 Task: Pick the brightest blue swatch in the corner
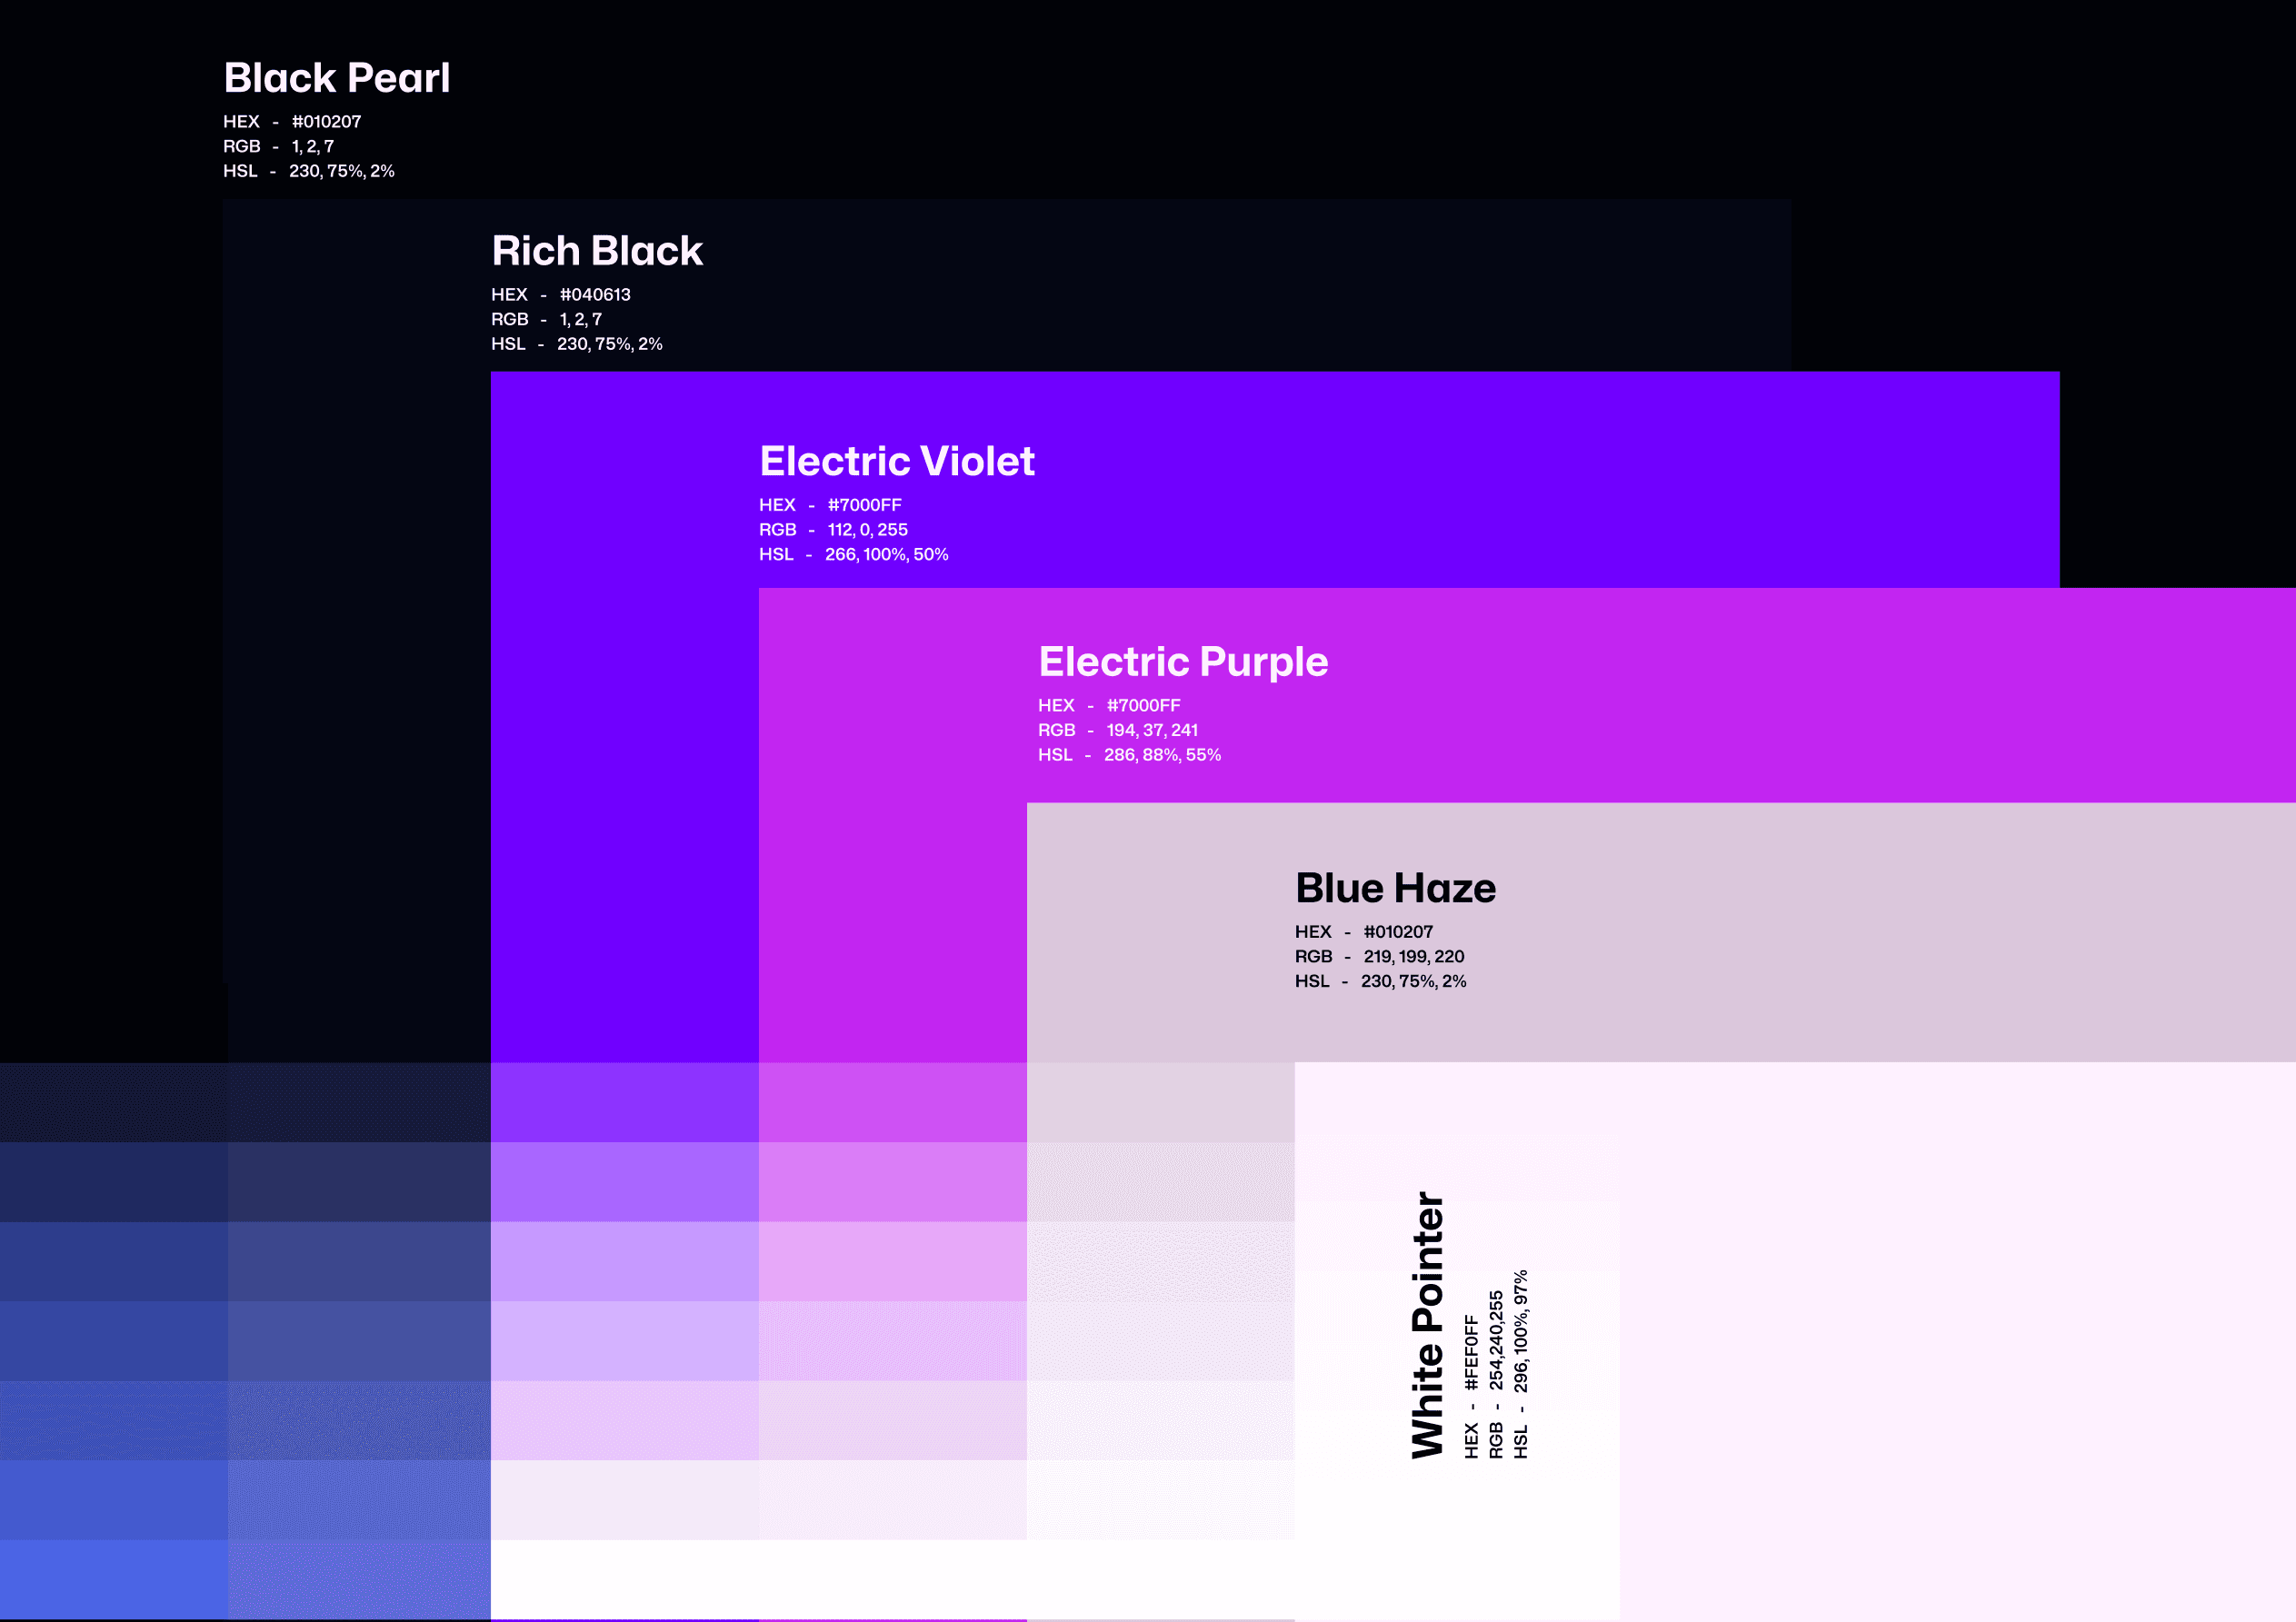[x=114, y=1580]
